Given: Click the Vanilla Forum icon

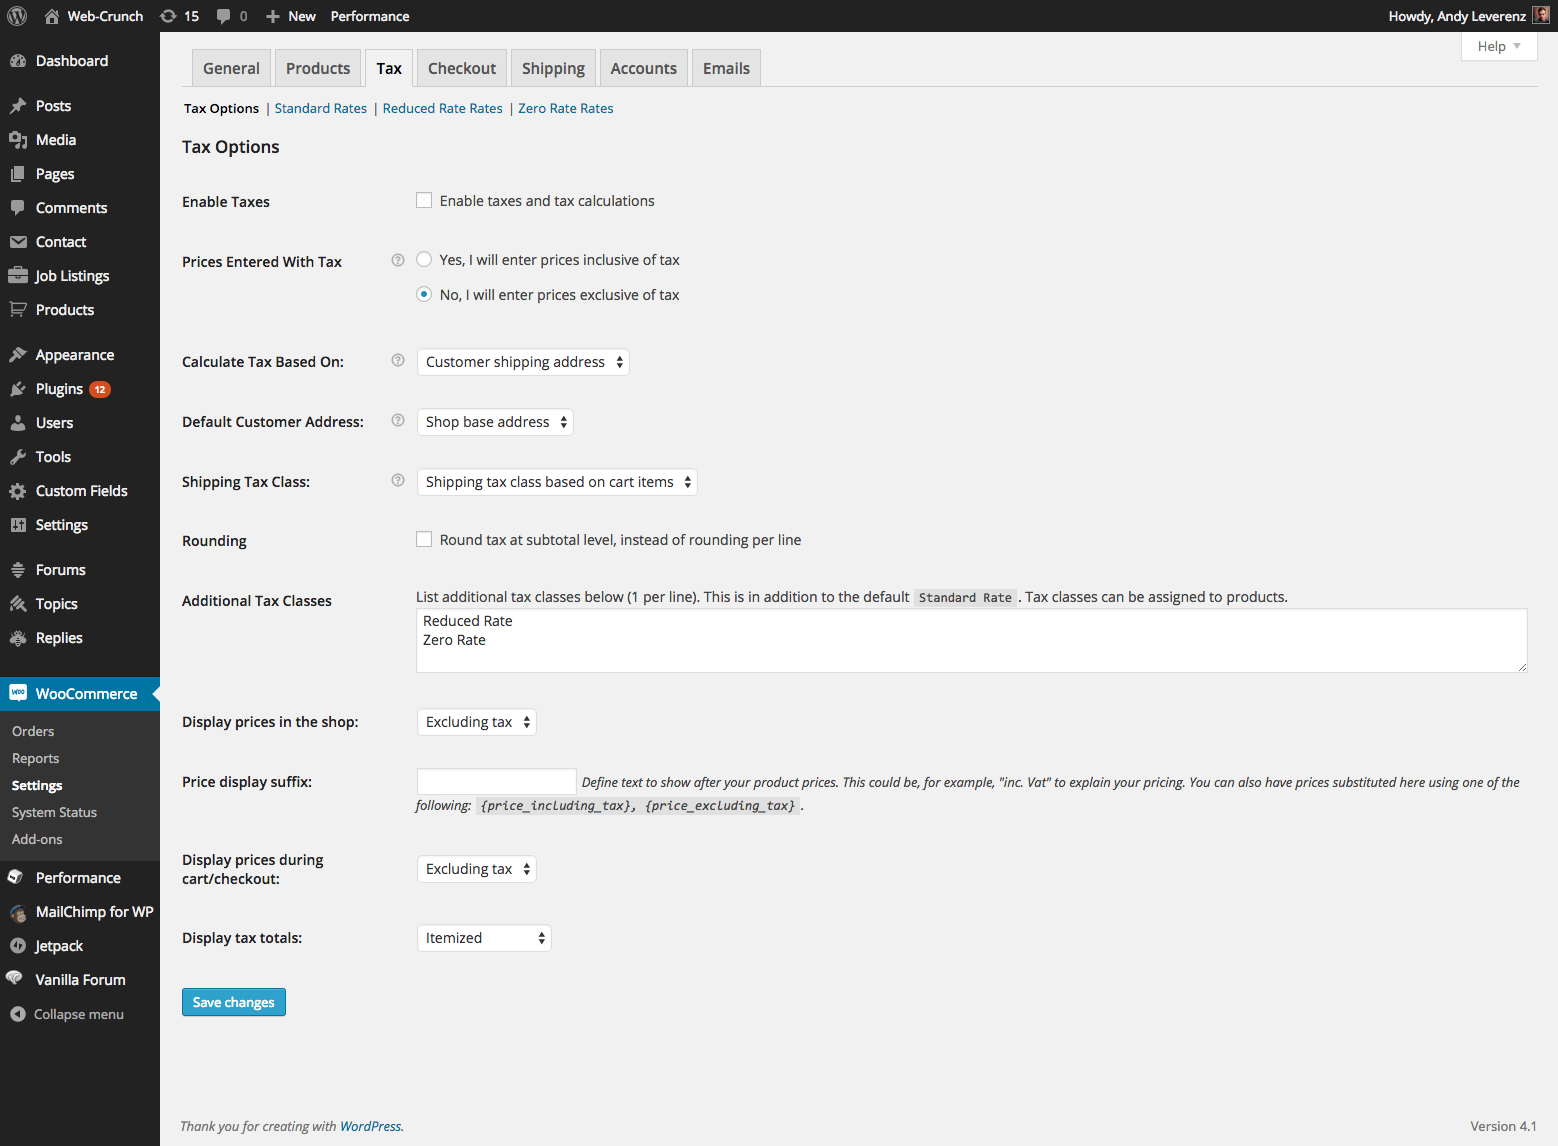Looking at the screenshot, I should click(x=15, y=979).
